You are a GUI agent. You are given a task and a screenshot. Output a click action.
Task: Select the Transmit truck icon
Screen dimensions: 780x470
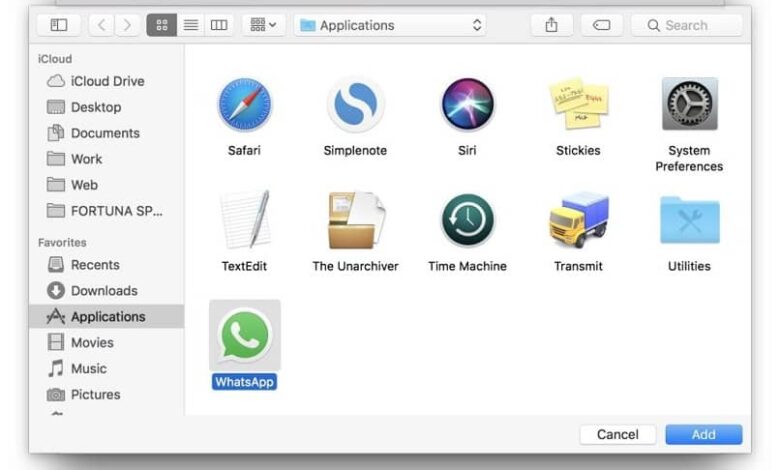coord(579,220)
